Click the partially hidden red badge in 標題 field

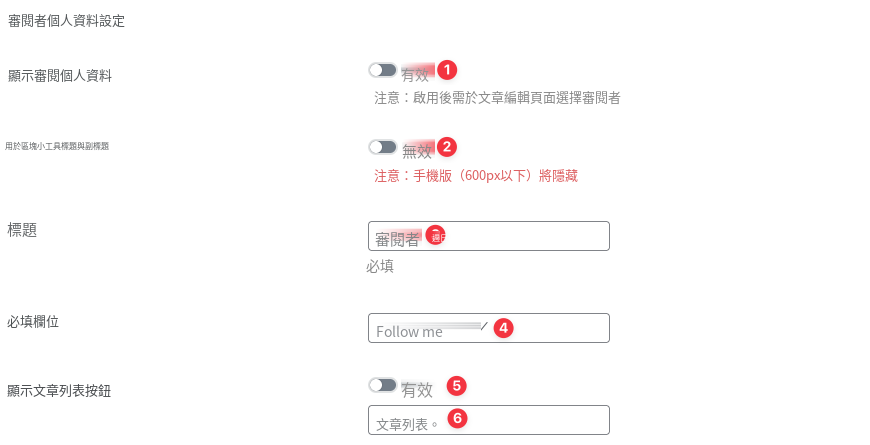(436, 236)
